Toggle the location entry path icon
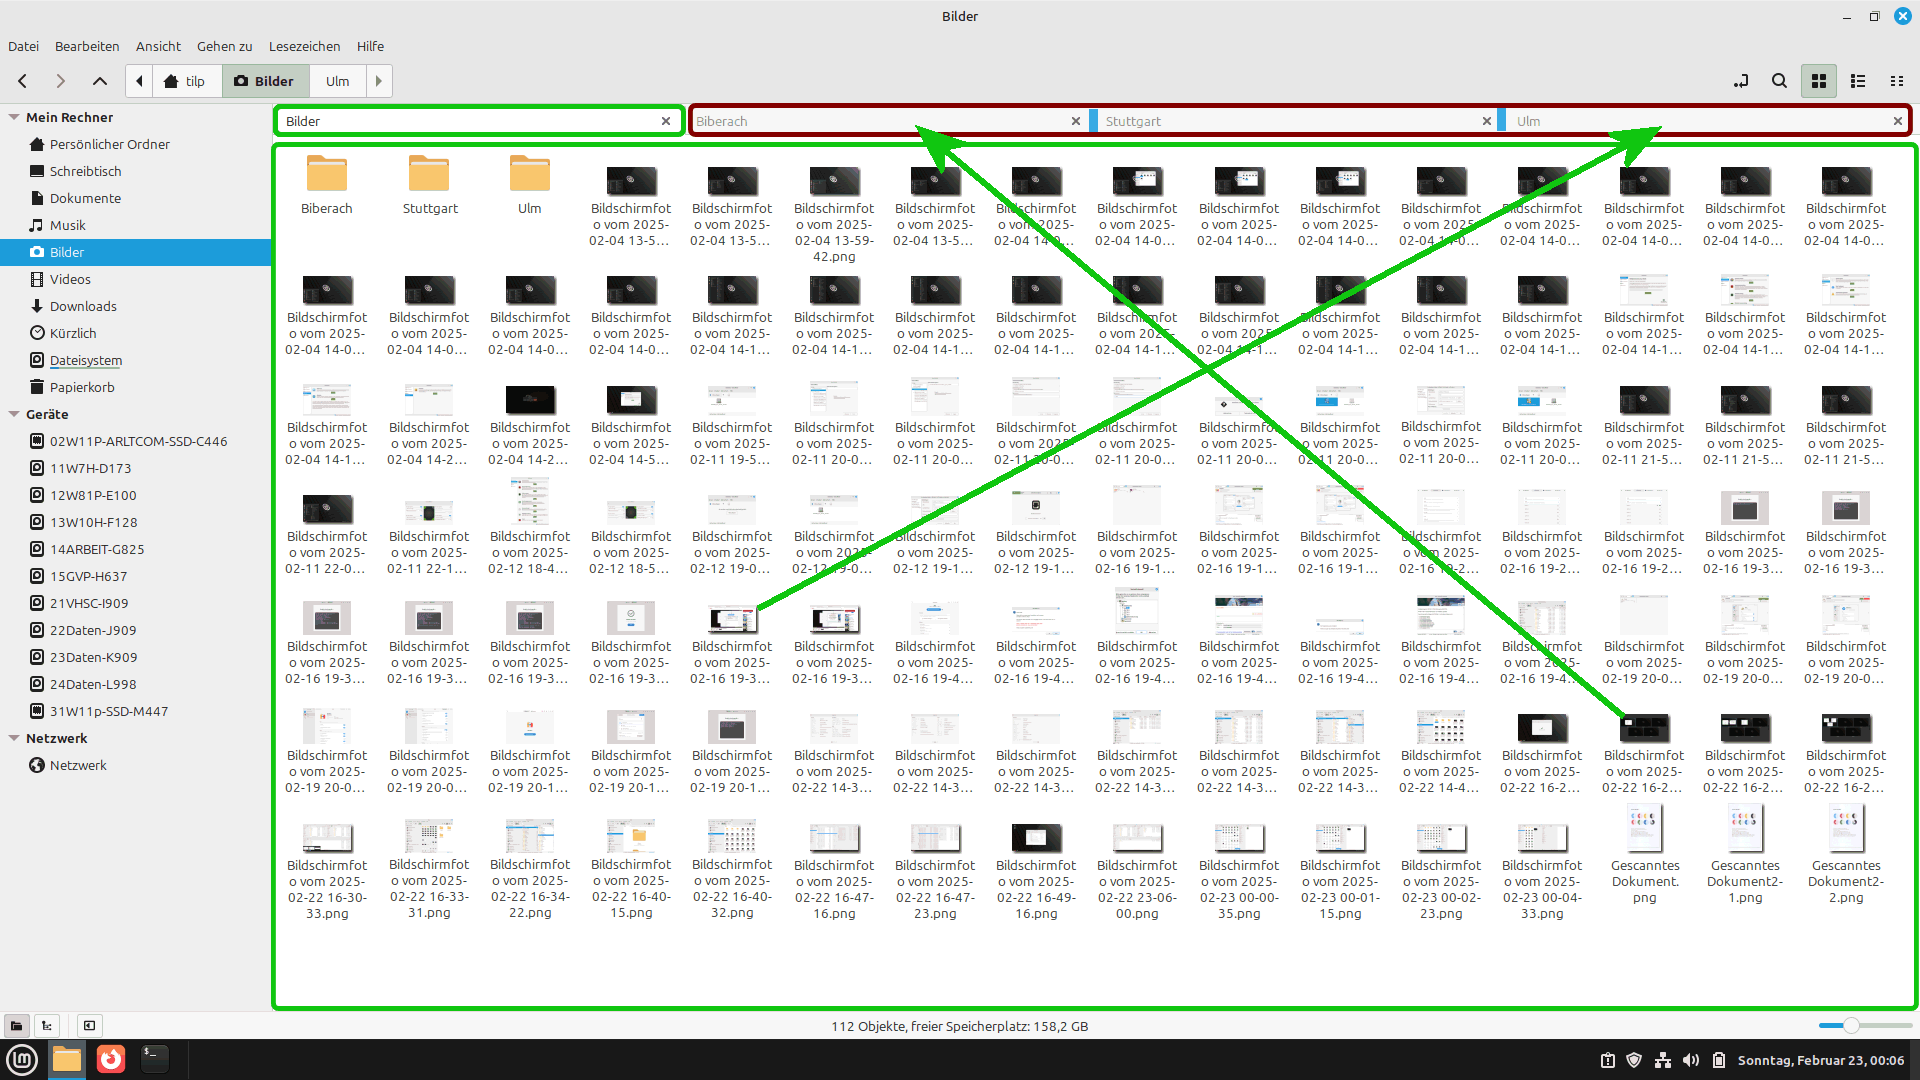 click(x=1741, y=81)
